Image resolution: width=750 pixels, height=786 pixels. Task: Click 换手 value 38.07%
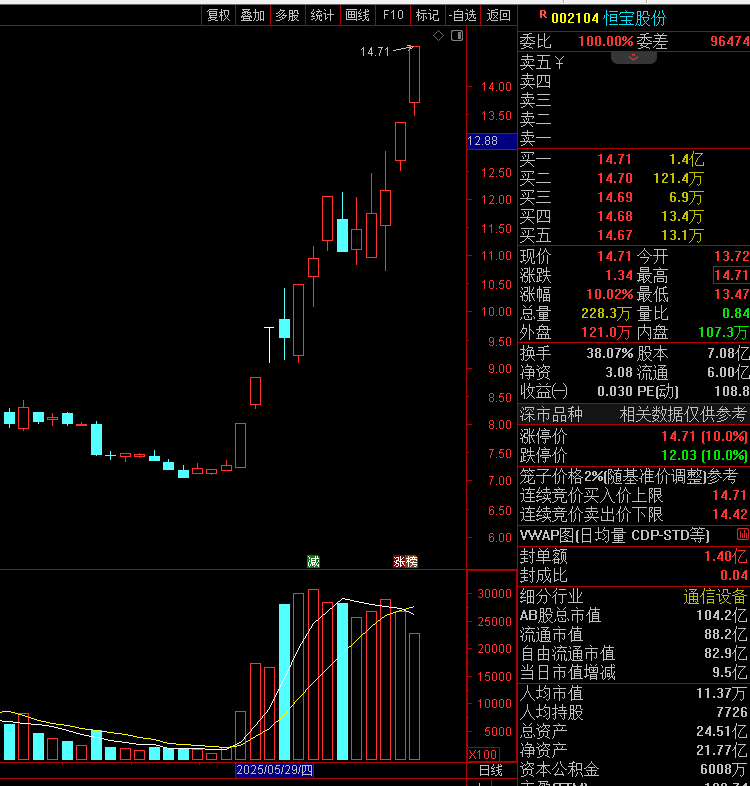(610, 353)
